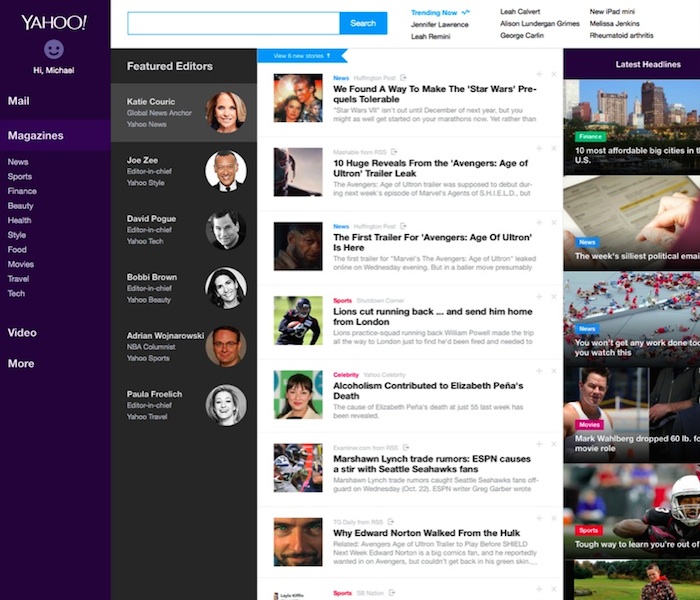Dismiss the Edward Norton Hulk story
700x600 pixels.
point(554,518)
